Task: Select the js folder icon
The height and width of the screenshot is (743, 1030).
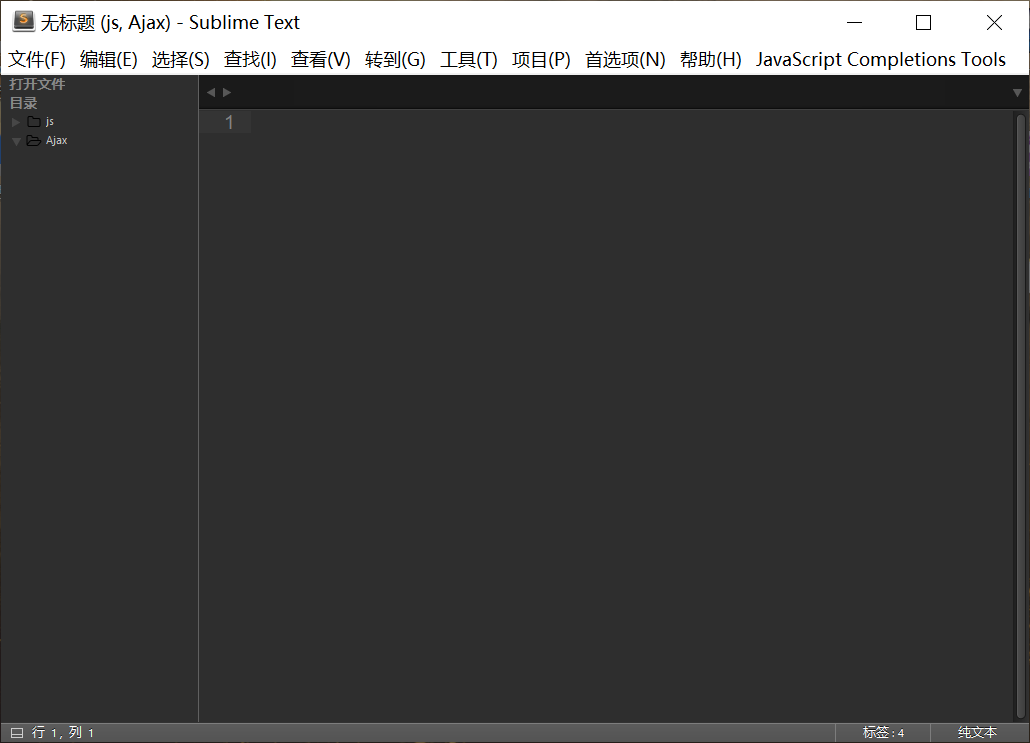Action: pyautogui.click(x=34, y=122)
